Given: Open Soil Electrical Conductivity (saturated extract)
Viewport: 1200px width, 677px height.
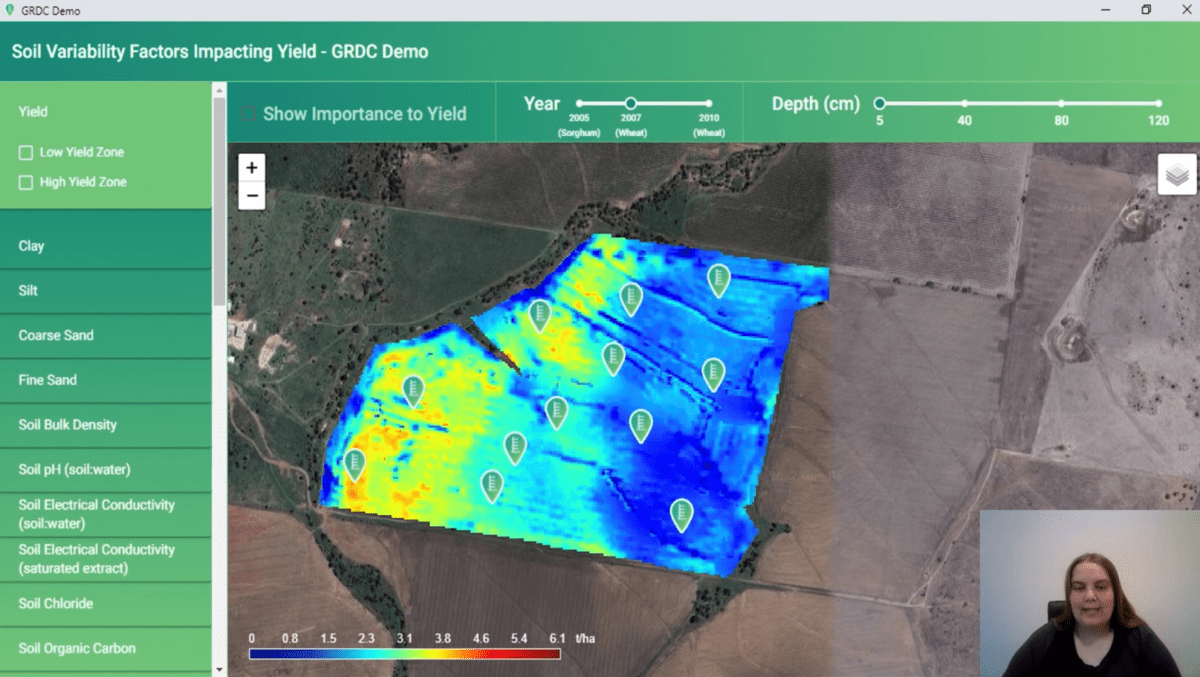Looking at the screenshot, I should click(105, 559).
